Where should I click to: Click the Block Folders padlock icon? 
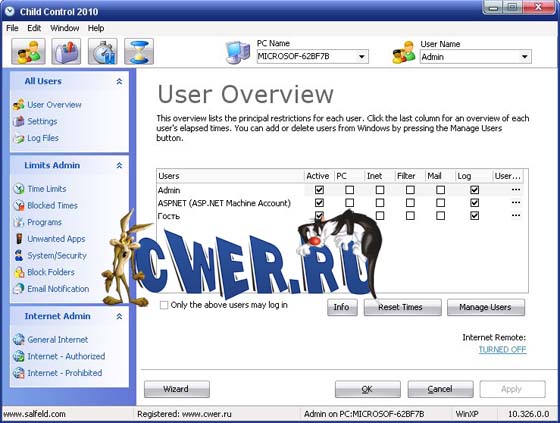[19, 272]
